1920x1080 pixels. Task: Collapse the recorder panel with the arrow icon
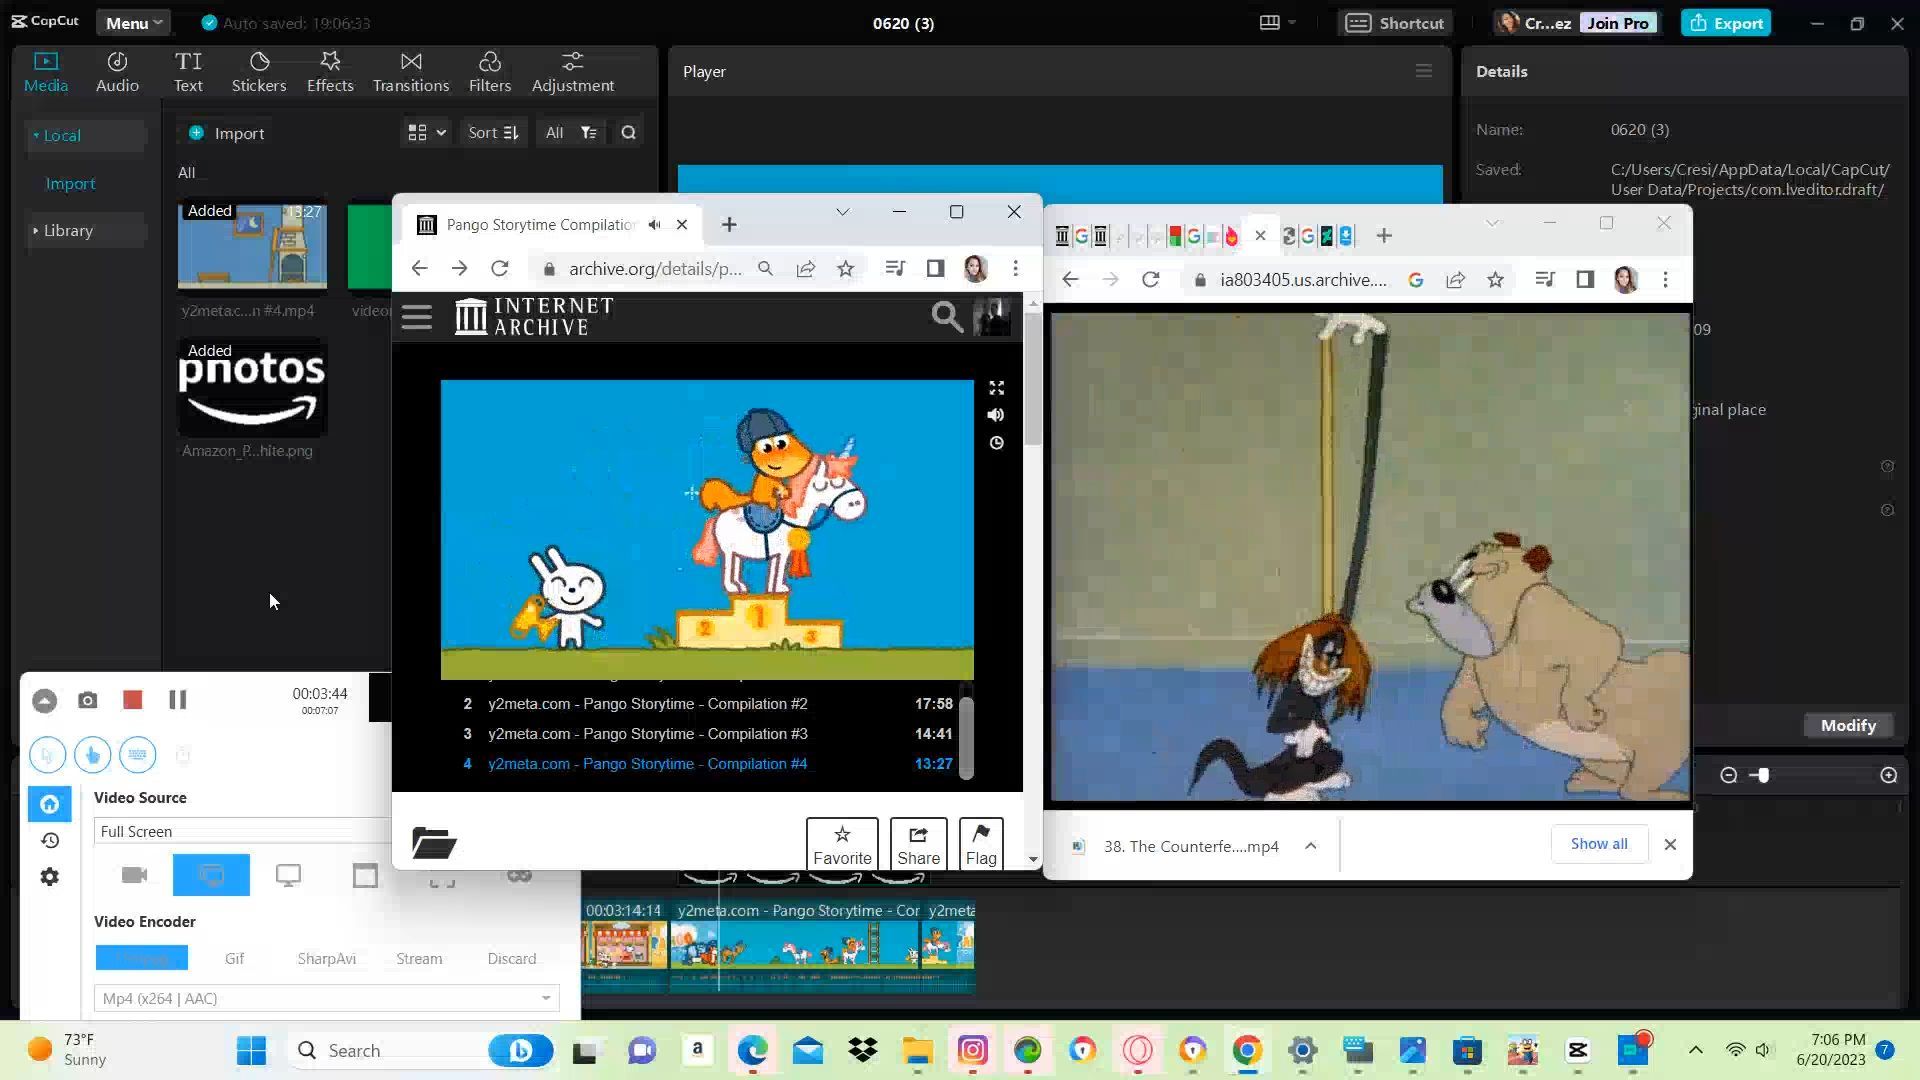coord(44,700)
